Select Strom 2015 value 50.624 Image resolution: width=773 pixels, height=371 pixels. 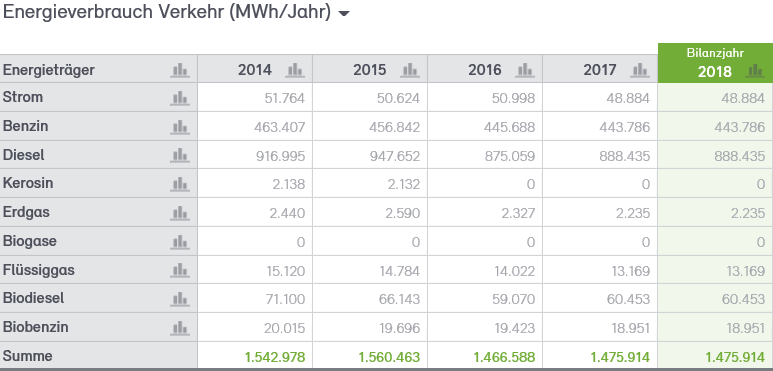pyautogui.click(x=398, y=98)
